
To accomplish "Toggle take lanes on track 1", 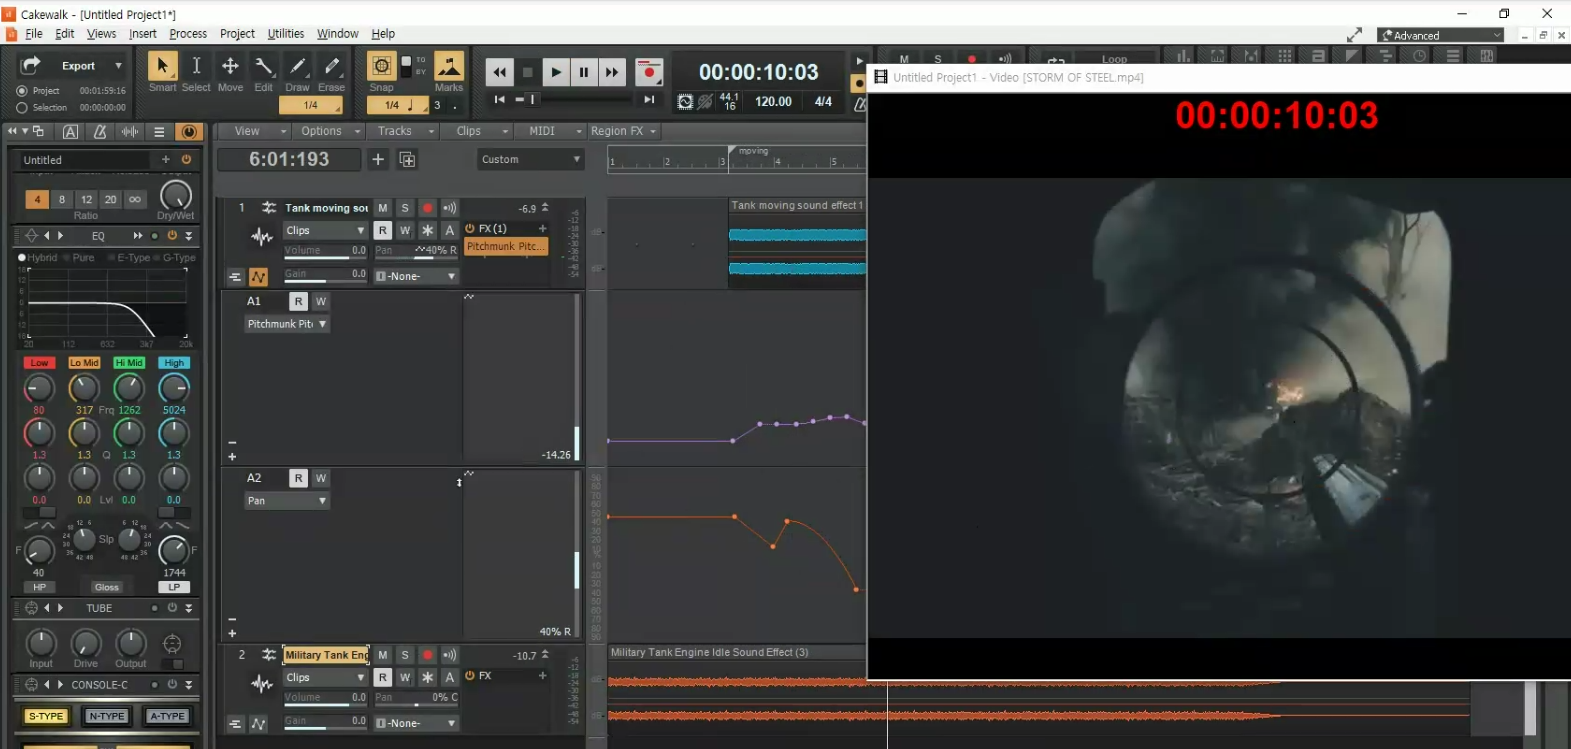I will (235, 277).
